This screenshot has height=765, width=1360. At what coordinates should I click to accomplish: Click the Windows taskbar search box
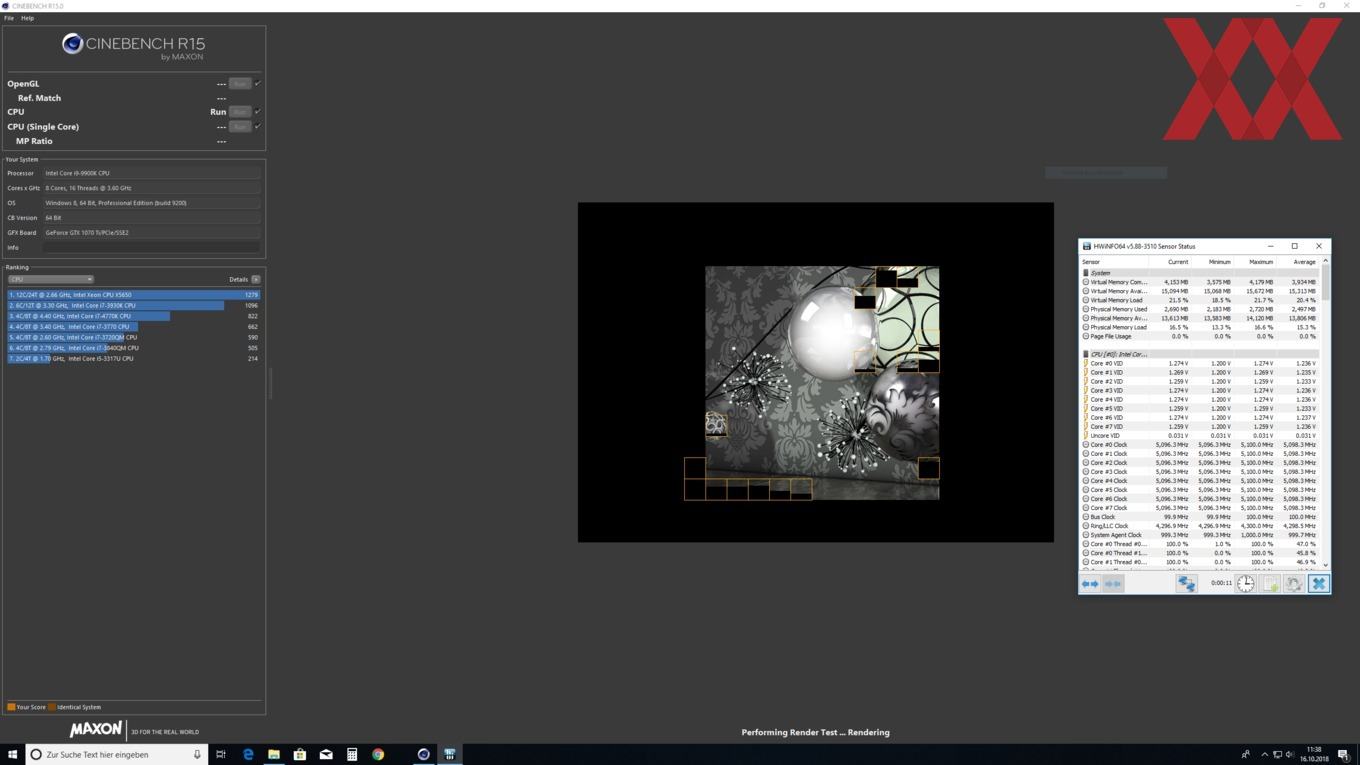point(115,754)
